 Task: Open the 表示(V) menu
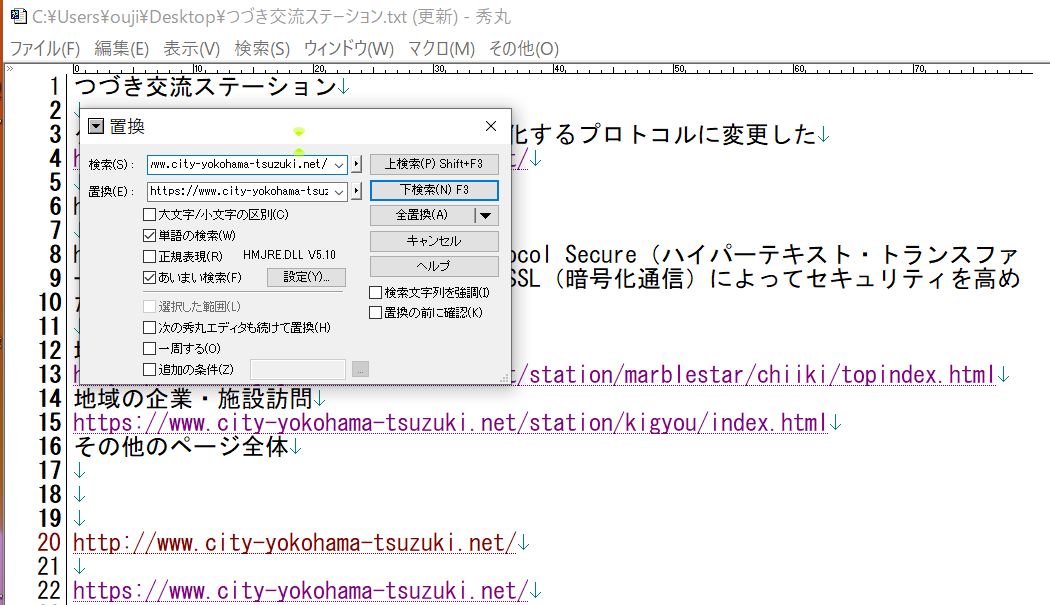[x=192, y=48]
